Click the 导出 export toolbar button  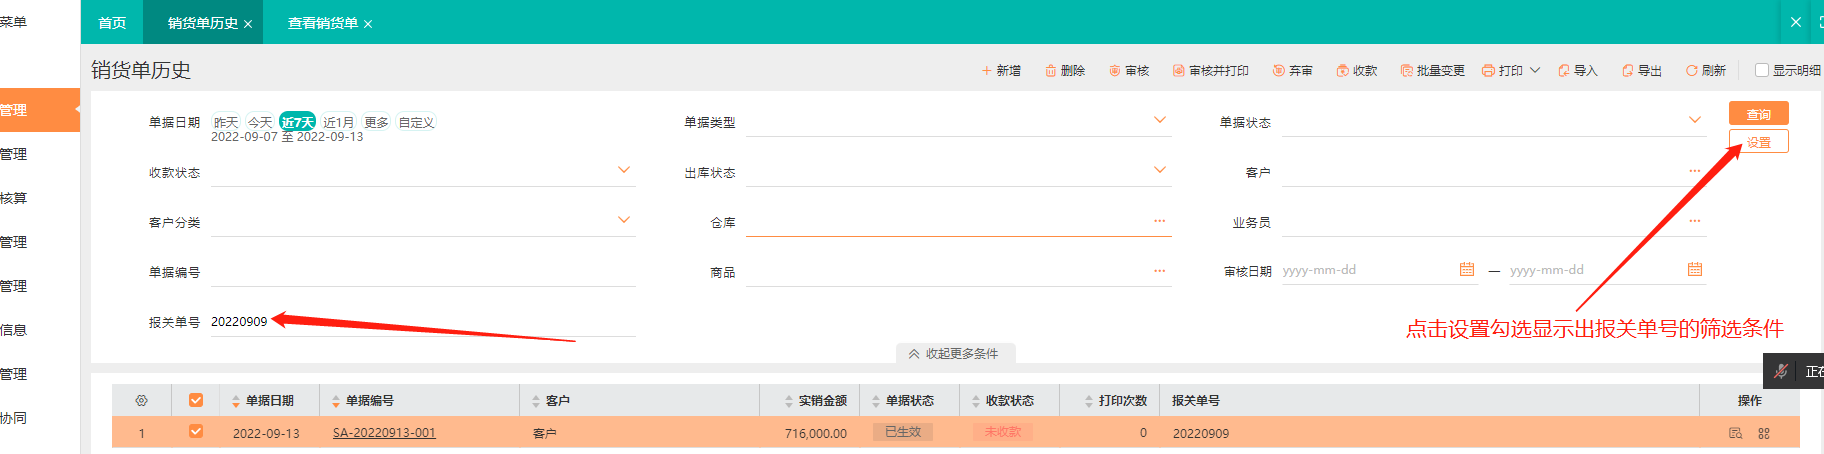[x=1642, y=71]
